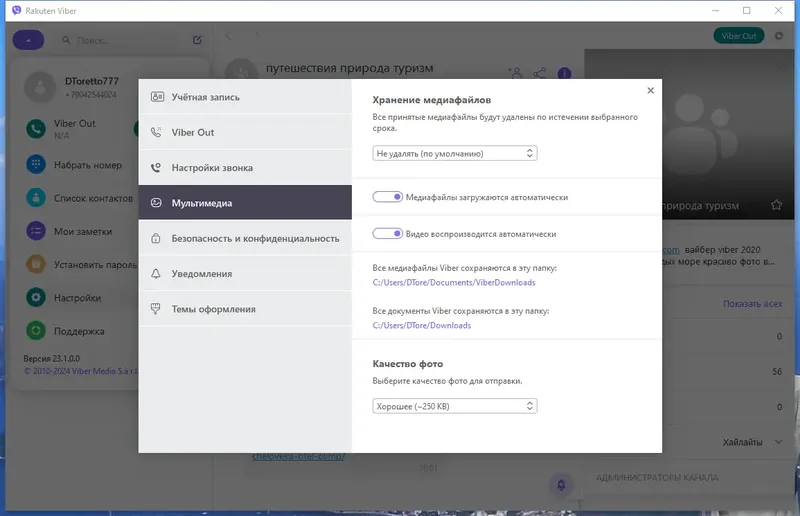Click Список контактов icon

coord(36,198)
